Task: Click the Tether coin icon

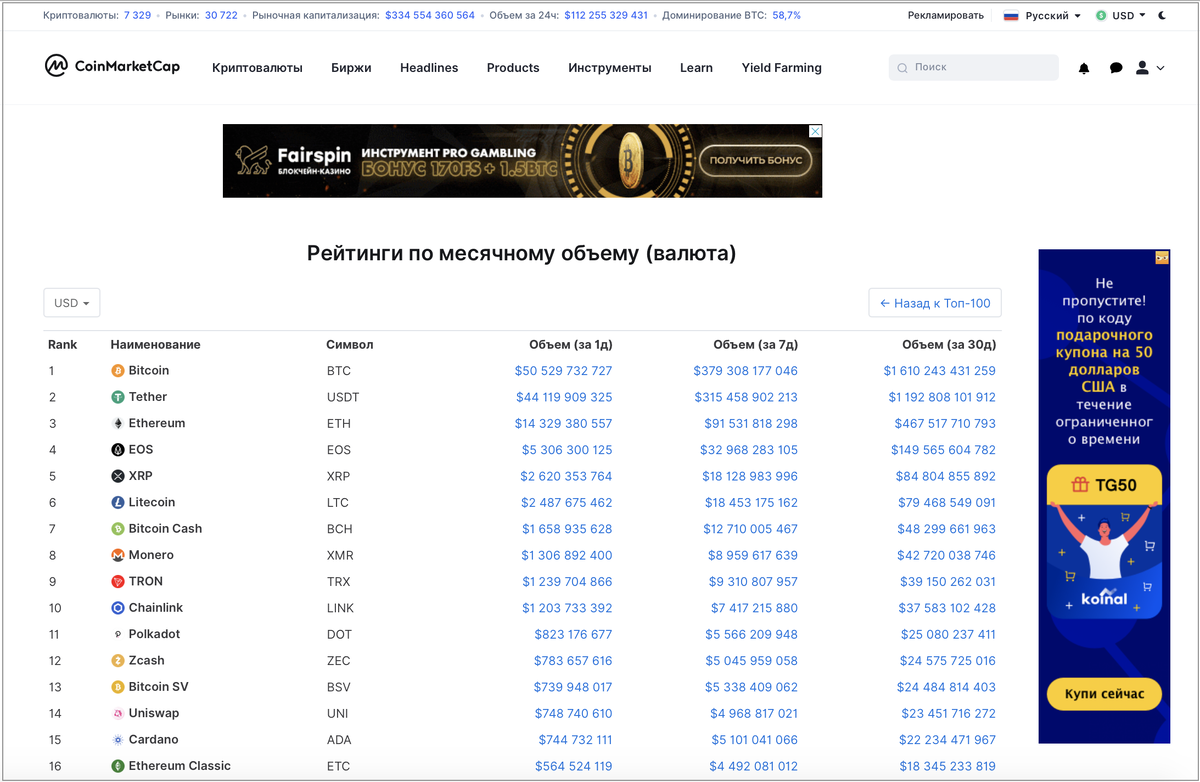Action: click(118, 397)
